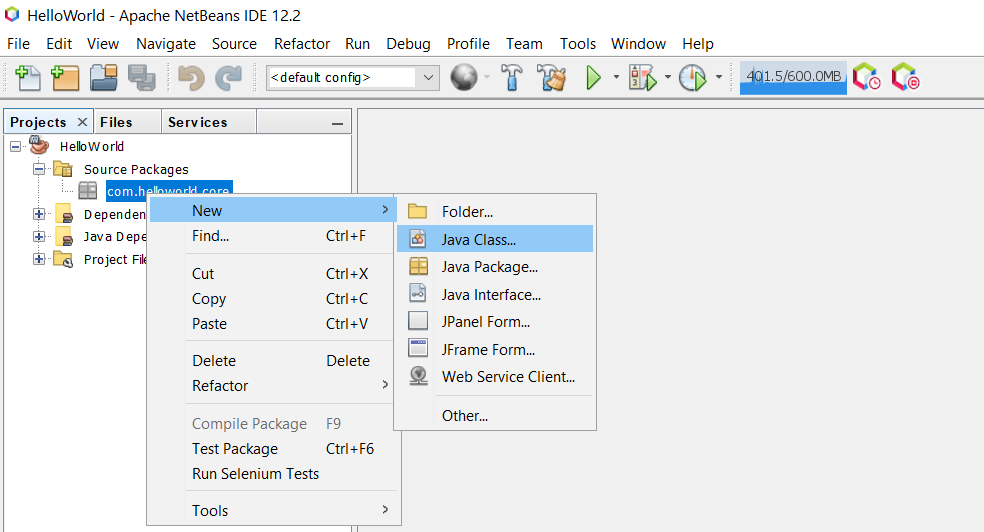
Task: Open the Debug Project dropdown arrow
Action: (667, 77)
